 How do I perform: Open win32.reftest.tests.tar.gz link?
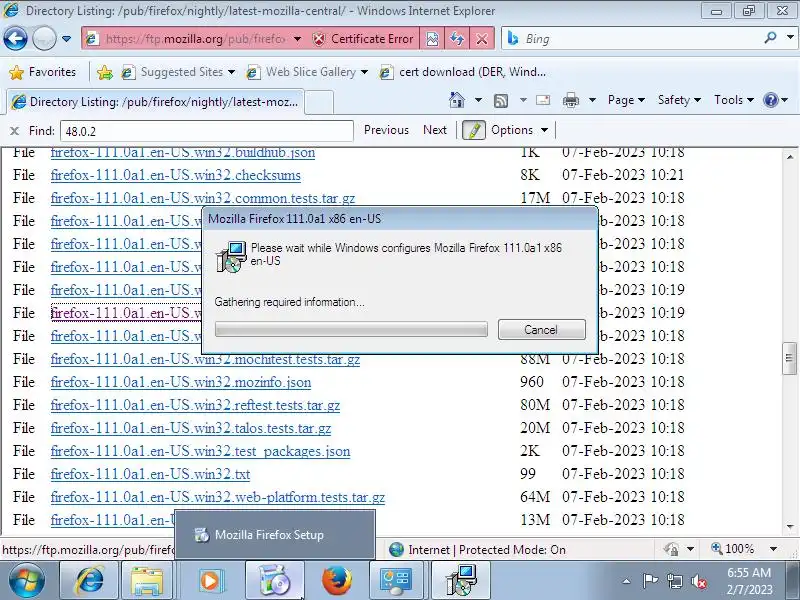[x=195, y=405]
